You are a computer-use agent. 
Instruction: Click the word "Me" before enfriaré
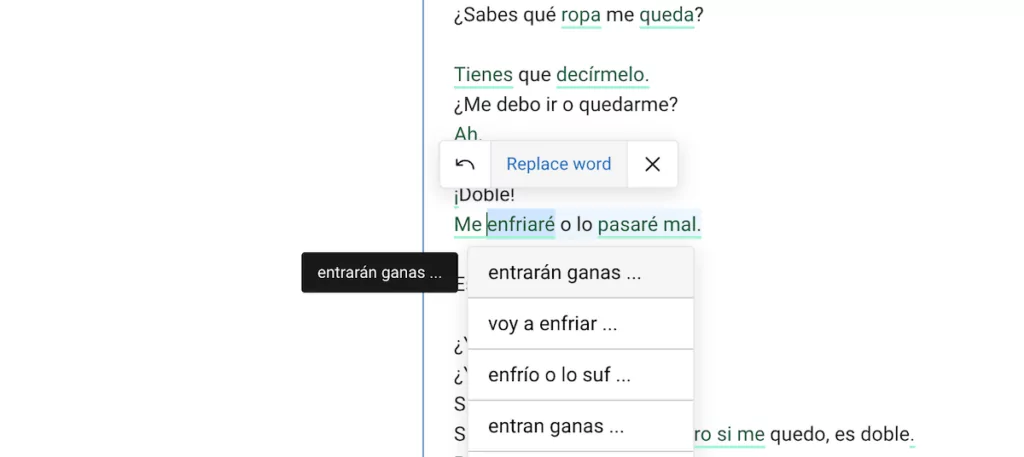tap(468, 225)
